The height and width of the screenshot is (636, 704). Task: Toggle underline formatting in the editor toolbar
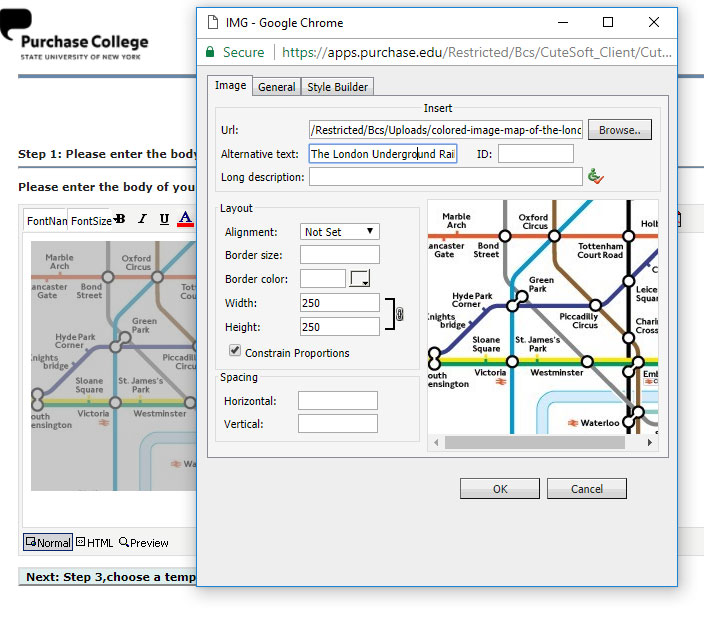[x=164, y=219]
